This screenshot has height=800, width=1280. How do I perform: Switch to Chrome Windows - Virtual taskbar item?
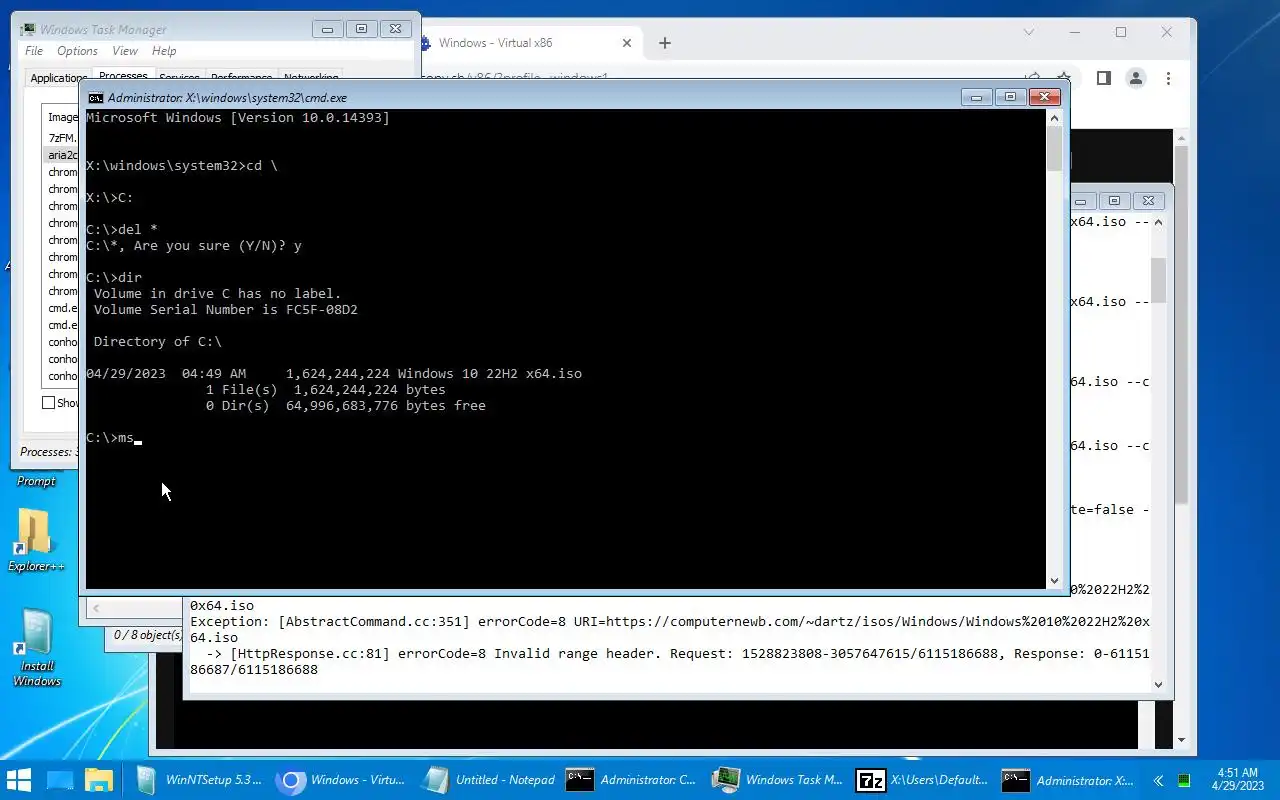(x=344, y=780)
